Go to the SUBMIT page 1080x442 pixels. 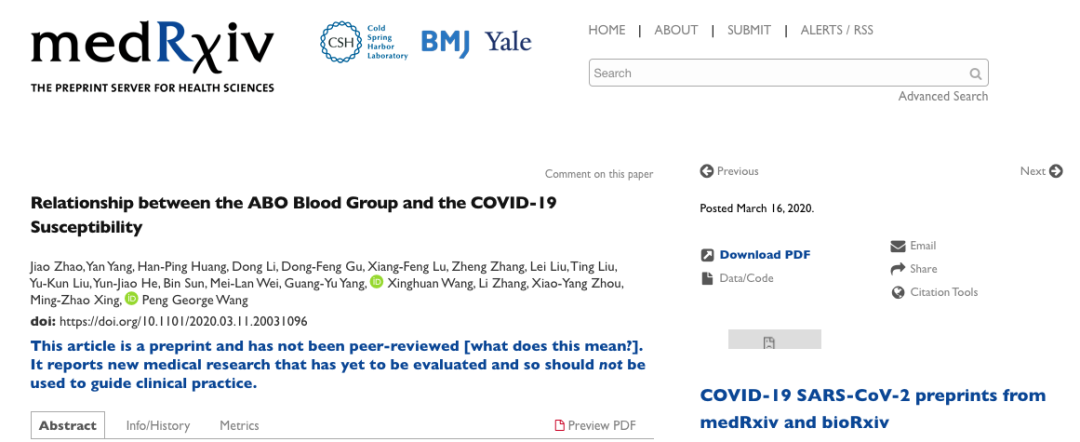pos(749,30)
